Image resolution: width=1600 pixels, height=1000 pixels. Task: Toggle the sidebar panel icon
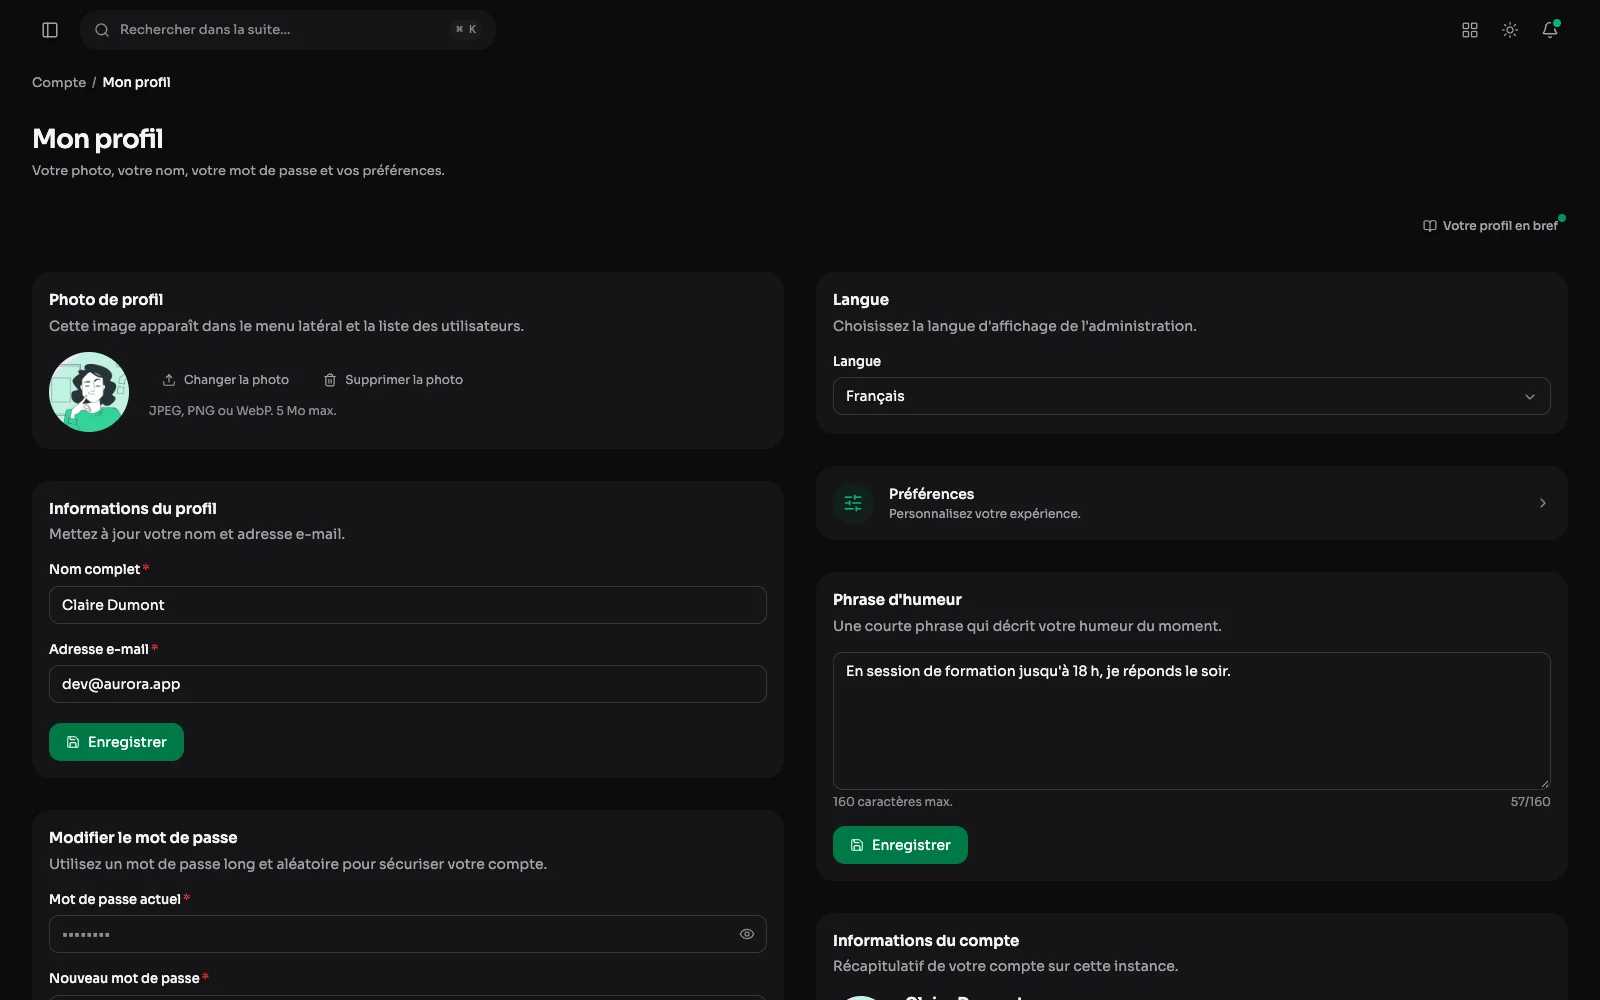(50, 30)
